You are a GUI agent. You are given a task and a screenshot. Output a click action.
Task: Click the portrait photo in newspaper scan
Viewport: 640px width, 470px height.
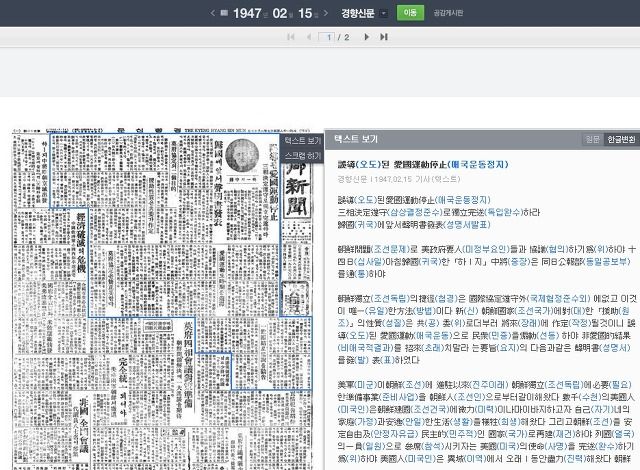coord(242,155)
